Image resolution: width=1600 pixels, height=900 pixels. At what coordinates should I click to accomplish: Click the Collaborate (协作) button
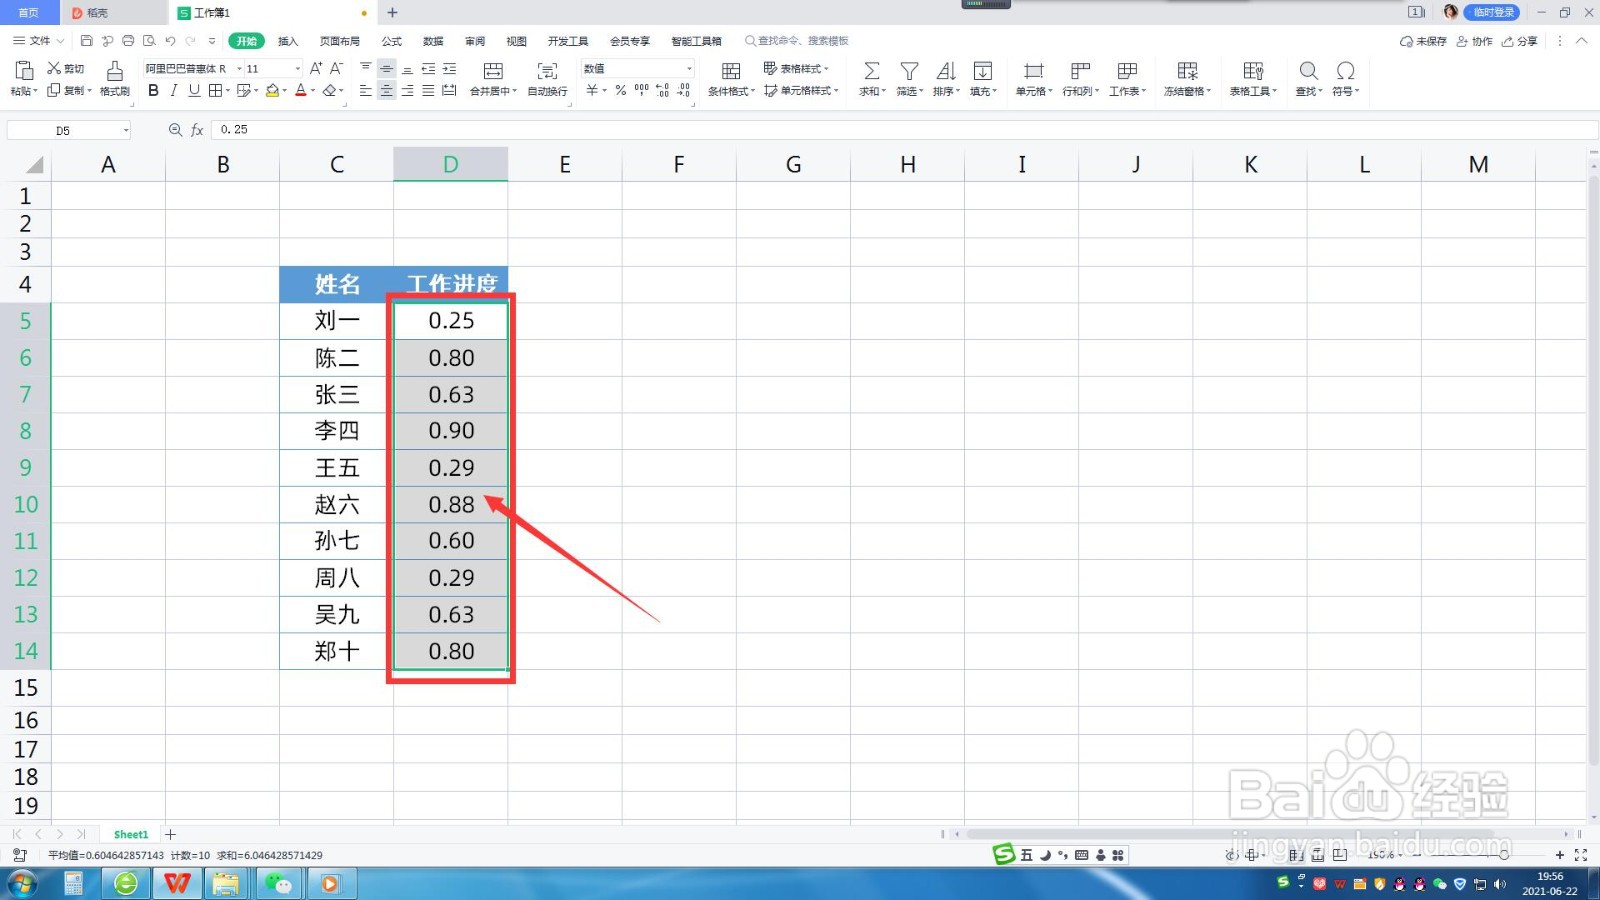(1475, 41)
